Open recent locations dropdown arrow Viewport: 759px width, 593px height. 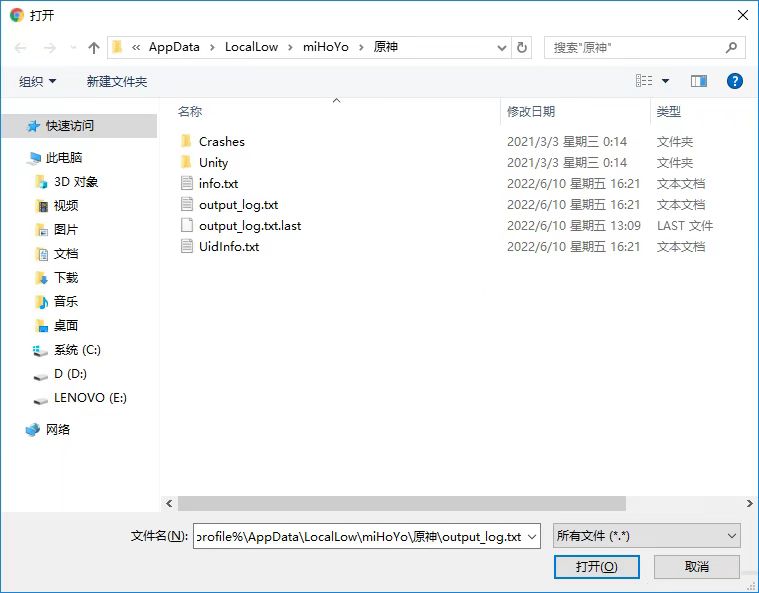click(x=73, y=47)
